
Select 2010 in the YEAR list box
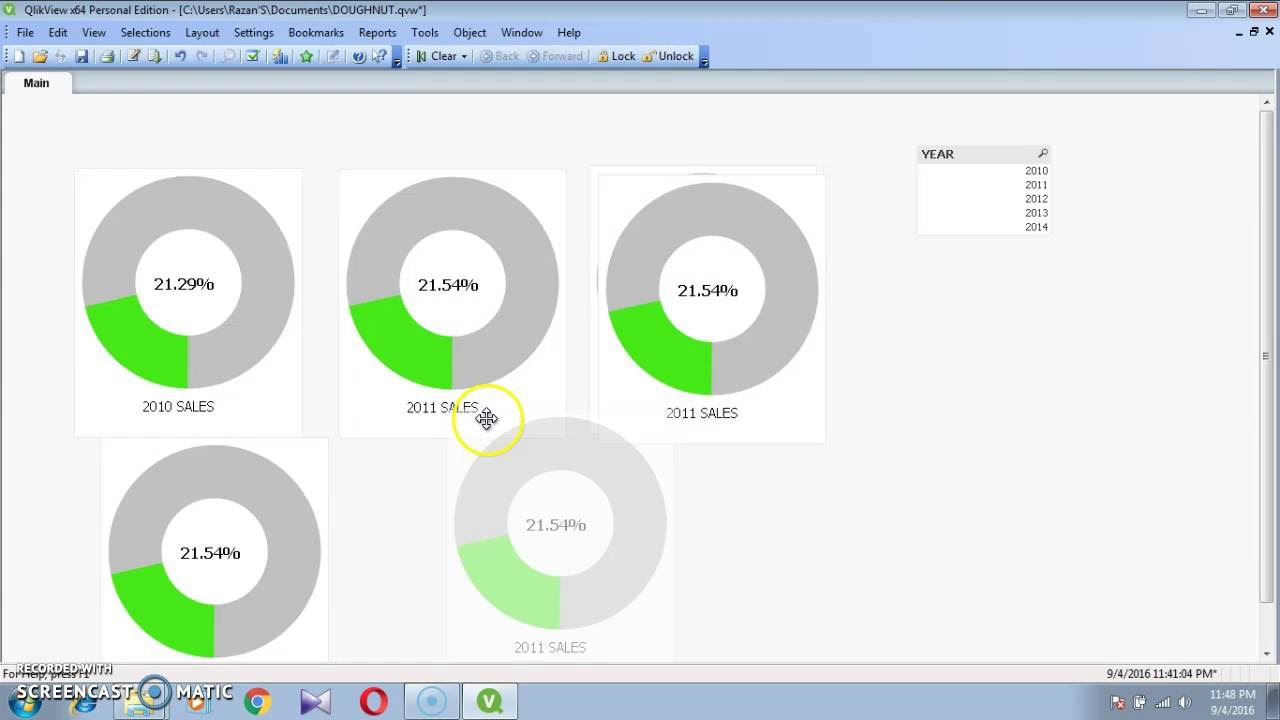(x=984, y=171)
